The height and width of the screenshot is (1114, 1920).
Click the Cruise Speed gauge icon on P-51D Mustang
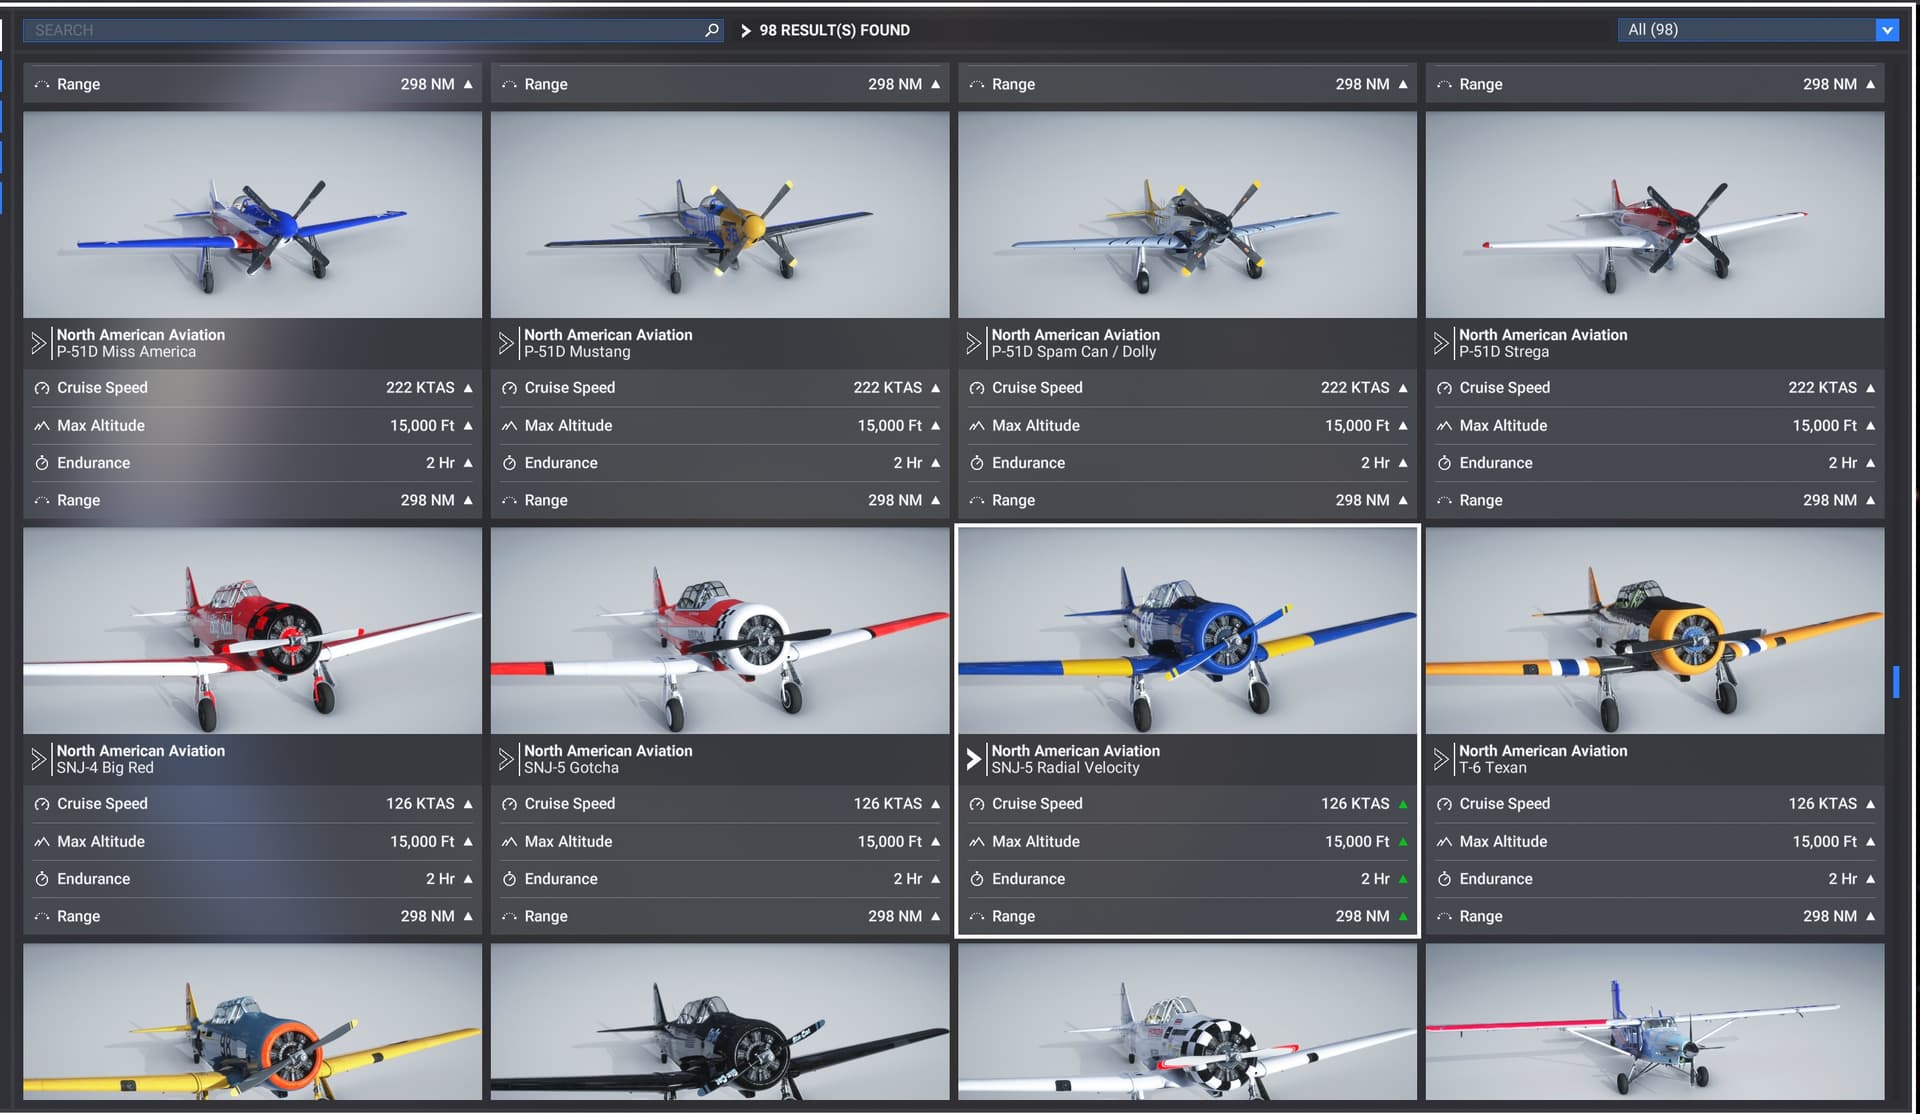click(509, 387)
